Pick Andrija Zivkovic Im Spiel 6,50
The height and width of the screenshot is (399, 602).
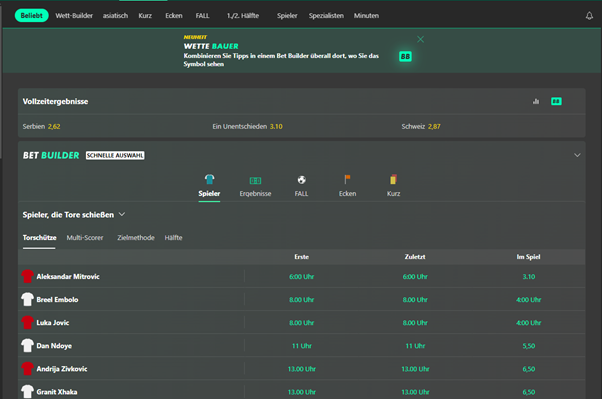529,369
